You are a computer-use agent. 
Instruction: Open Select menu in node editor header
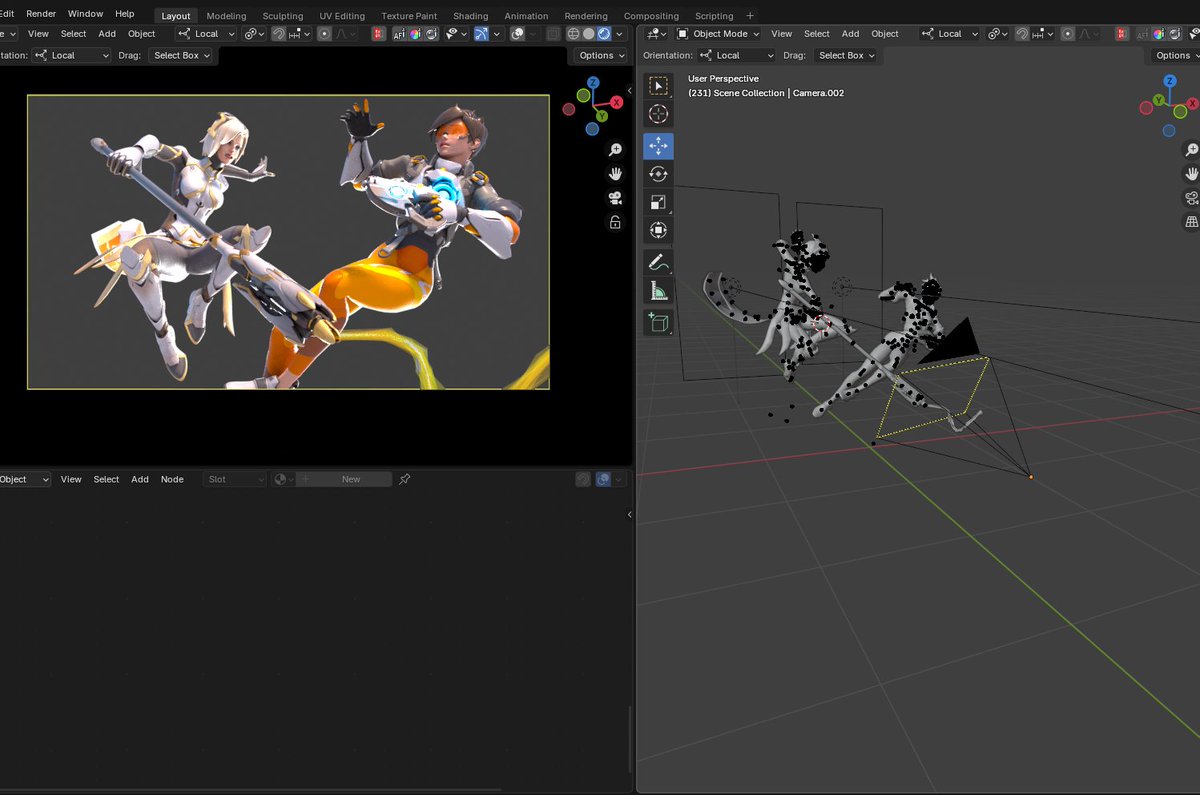[x=106, y=480]
